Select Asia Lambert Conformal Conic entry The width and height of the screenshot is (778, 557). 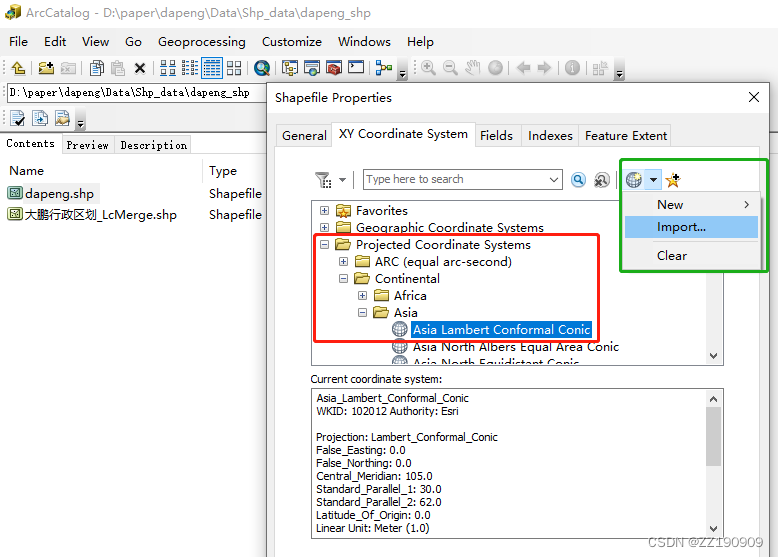pos(501,330)
